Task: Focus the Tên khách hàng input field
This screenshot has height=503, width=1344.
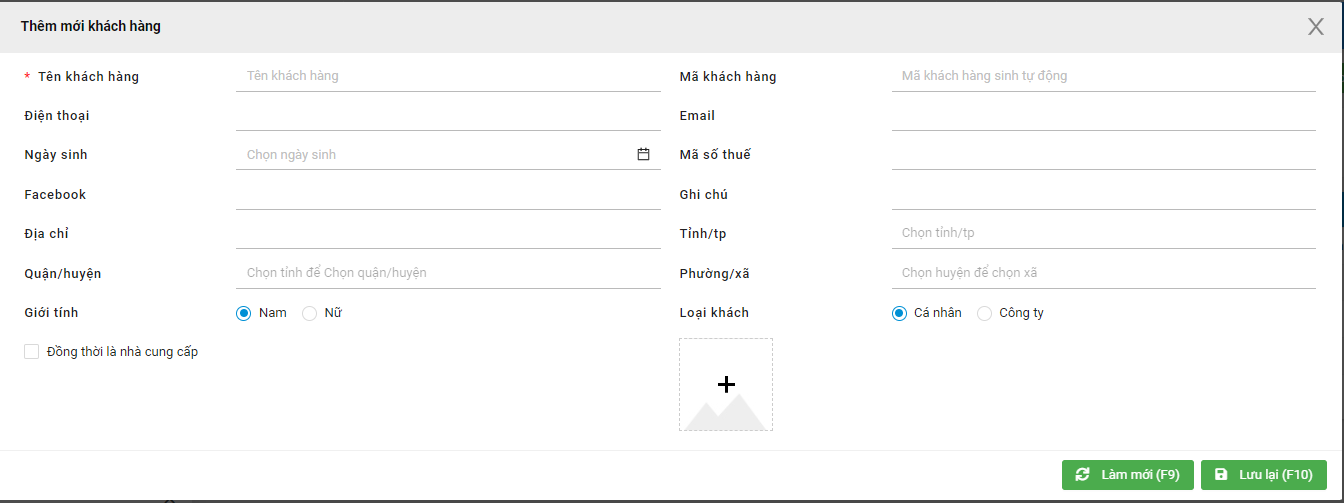Action: click(x=448, y=76)
